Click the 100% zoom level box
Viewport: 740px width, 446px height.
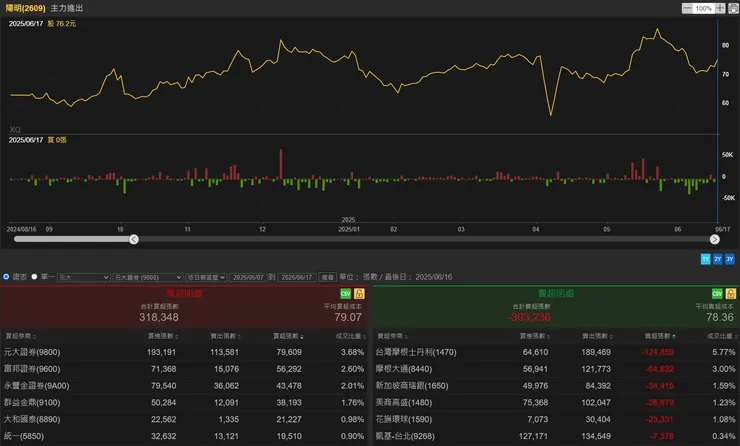coord(703,8)
